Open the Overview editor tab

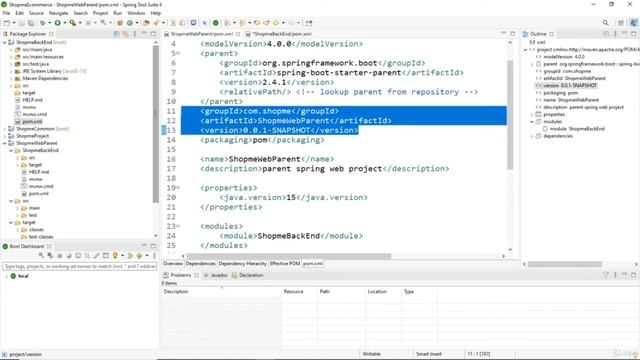coord(173,264)
